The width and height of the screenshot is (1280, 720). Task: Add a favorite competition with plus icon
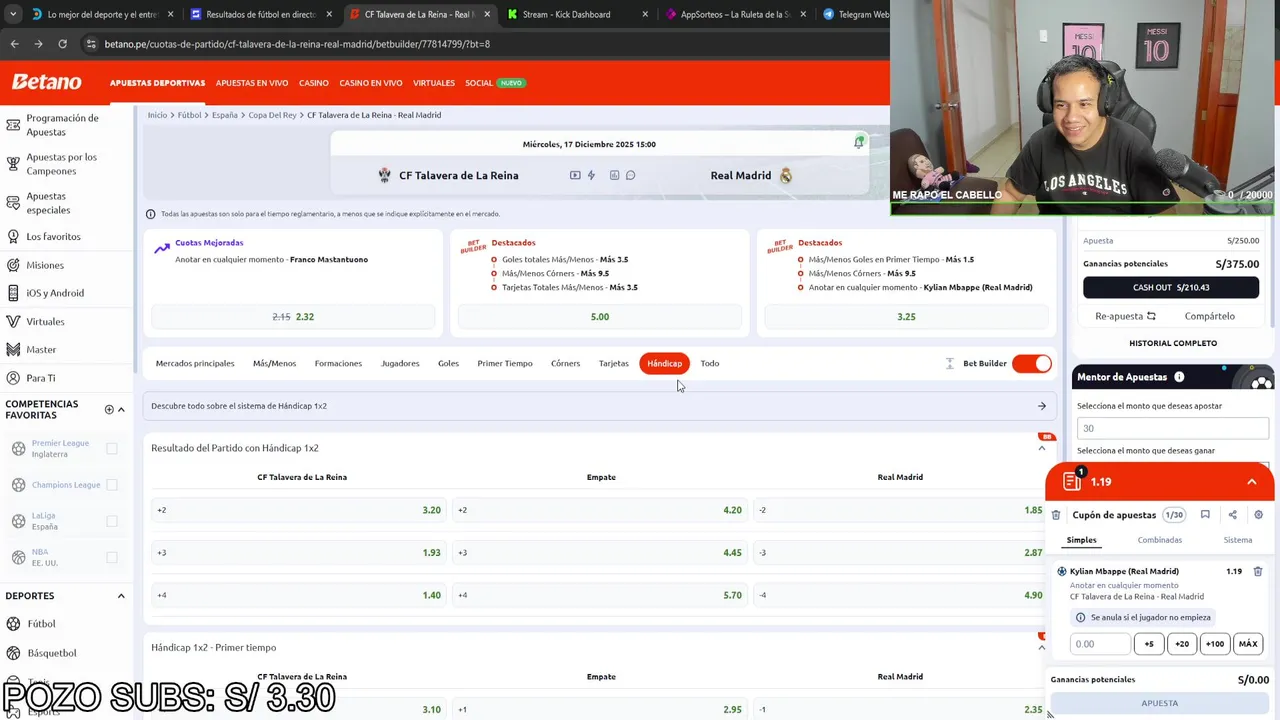[x=109, y=409]
